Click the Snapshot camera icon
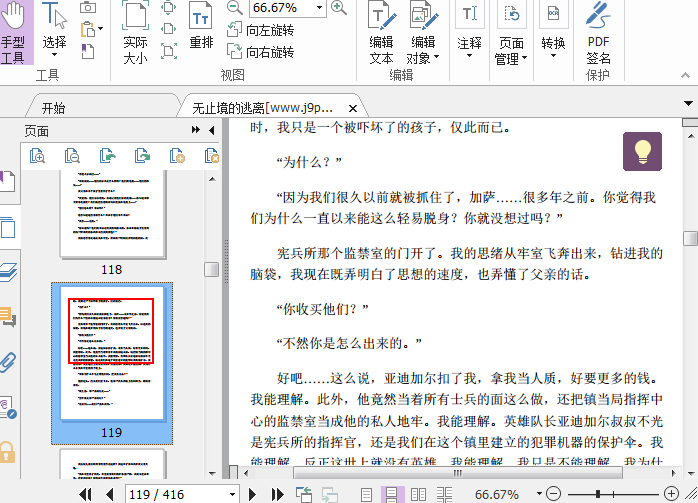Screen dimensions: 698x503 click(88, 7)
